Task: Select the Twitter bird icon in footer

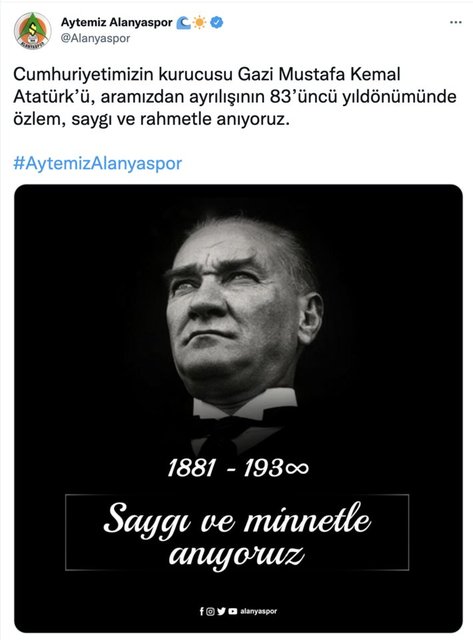Action: [221, 611]
